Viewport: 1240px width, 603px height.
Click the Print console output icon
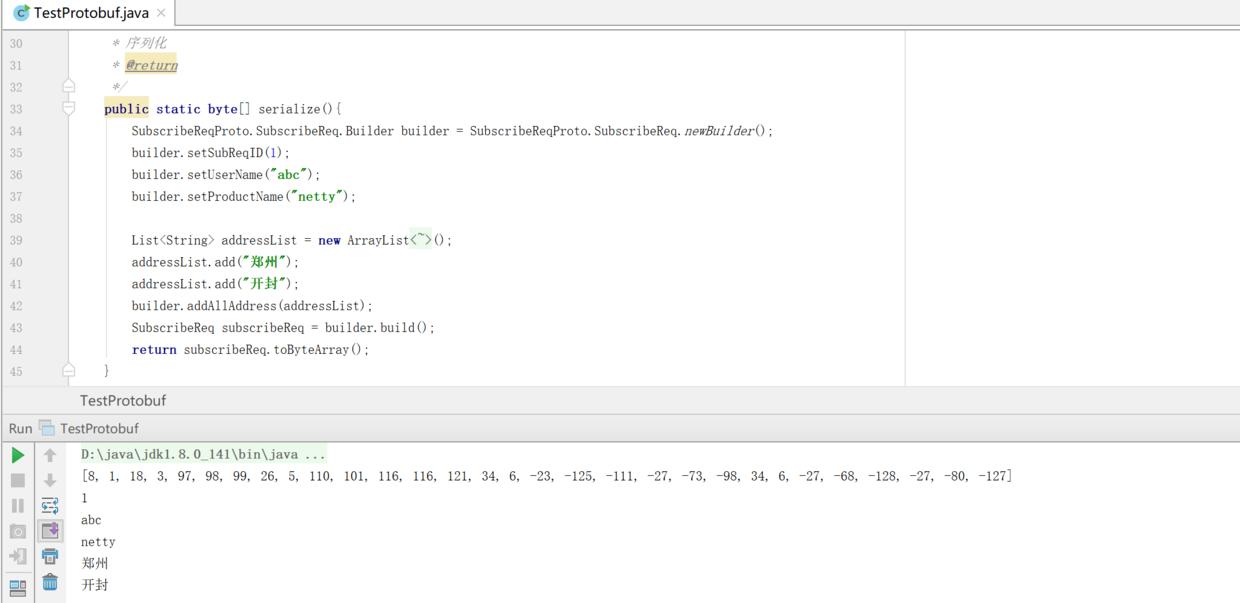pyautogui.click(x=50, y=556)
